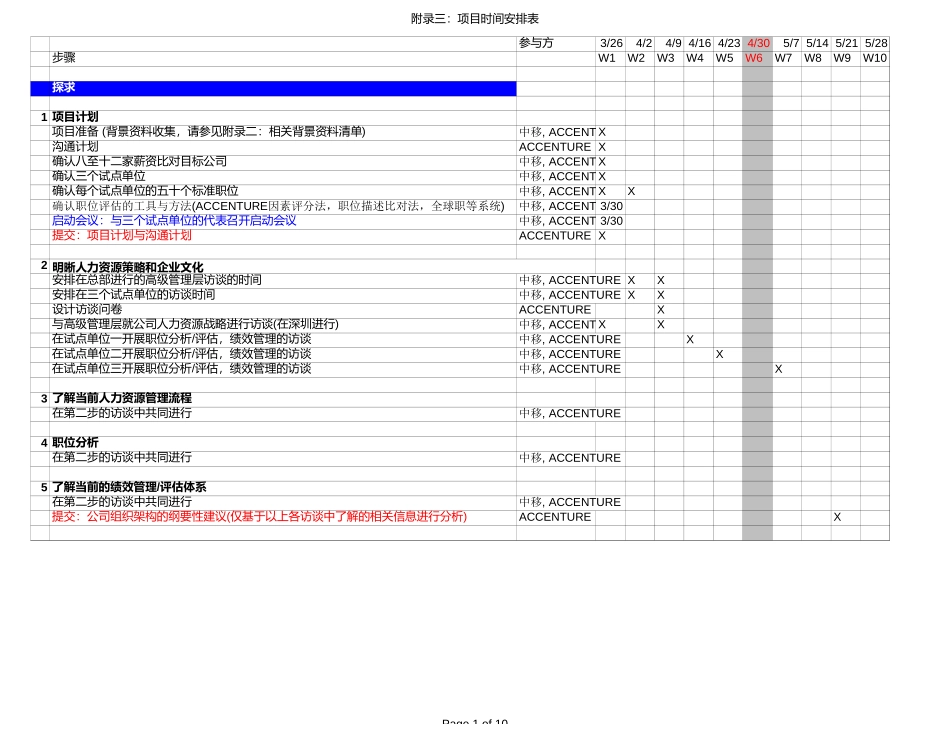Click the X mark in the 试点单位一 row
This screenshot has width=950, height=735.
pos(689,340)
